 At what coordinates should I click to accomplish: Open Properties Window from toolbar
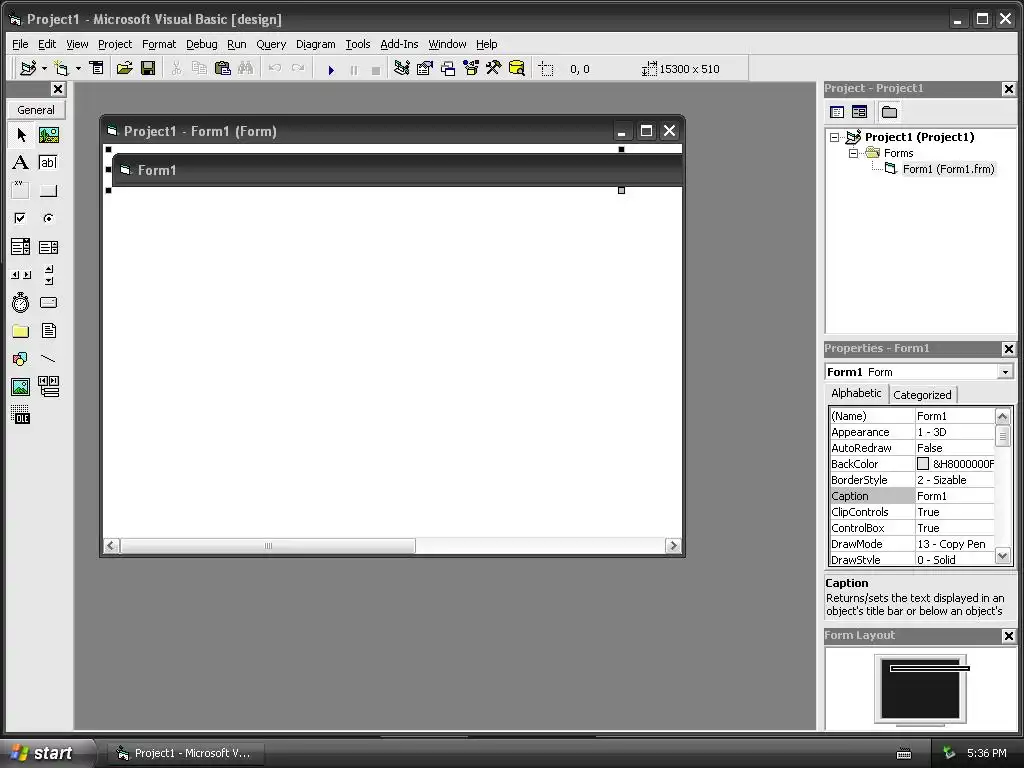[425, 69]
